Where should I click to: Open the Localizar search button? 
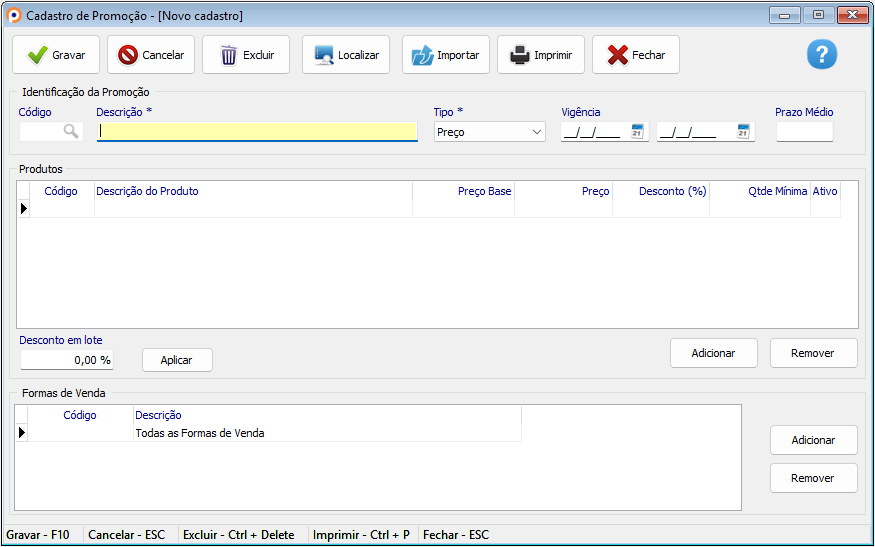(x=346, y=55)
